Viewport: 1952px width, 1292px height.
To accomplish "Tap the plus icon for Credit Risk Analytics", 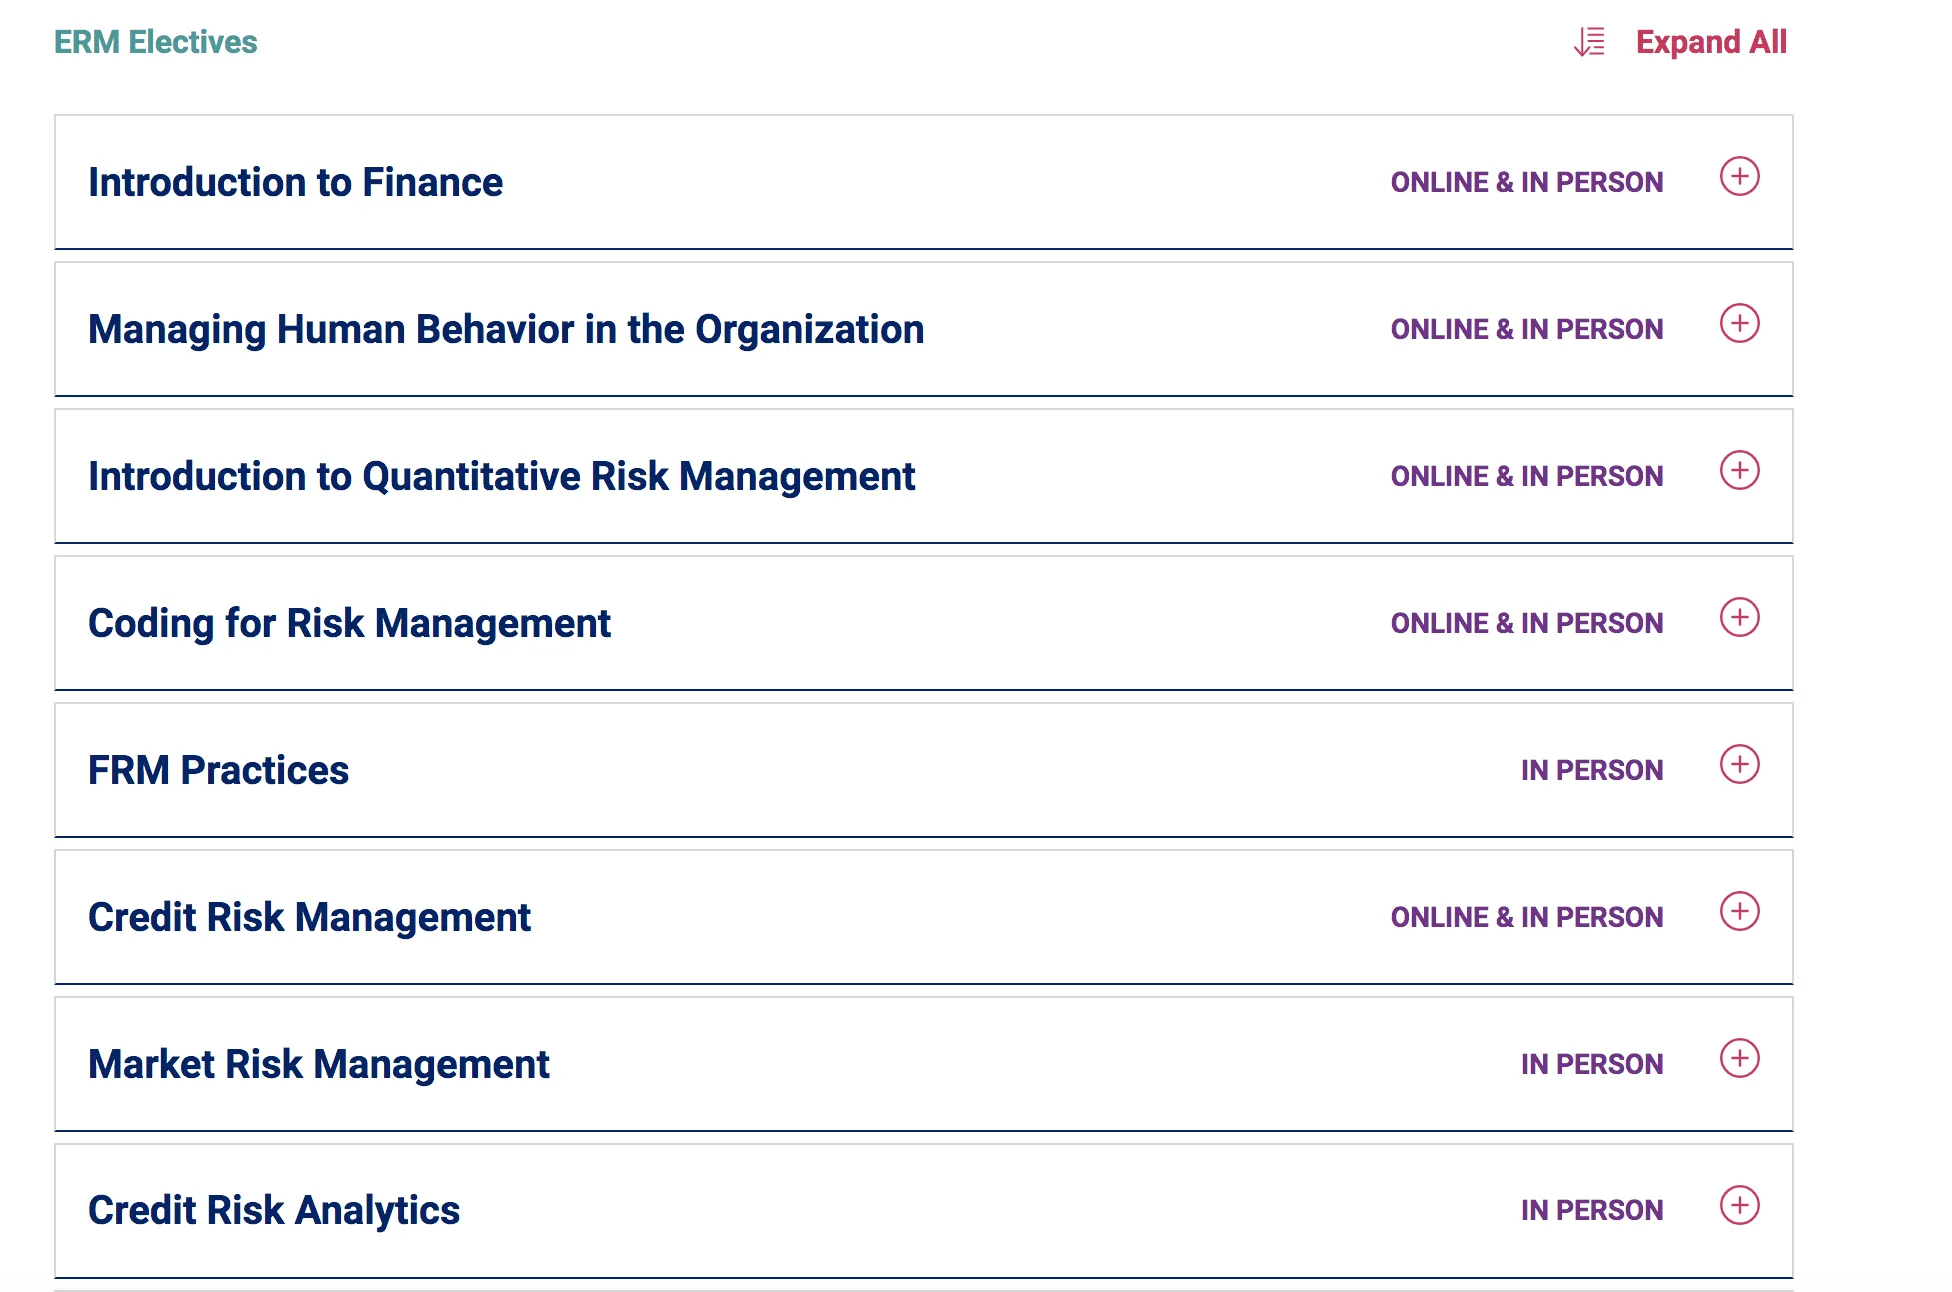I will pyautogui.click(x=1739, y=1206).
